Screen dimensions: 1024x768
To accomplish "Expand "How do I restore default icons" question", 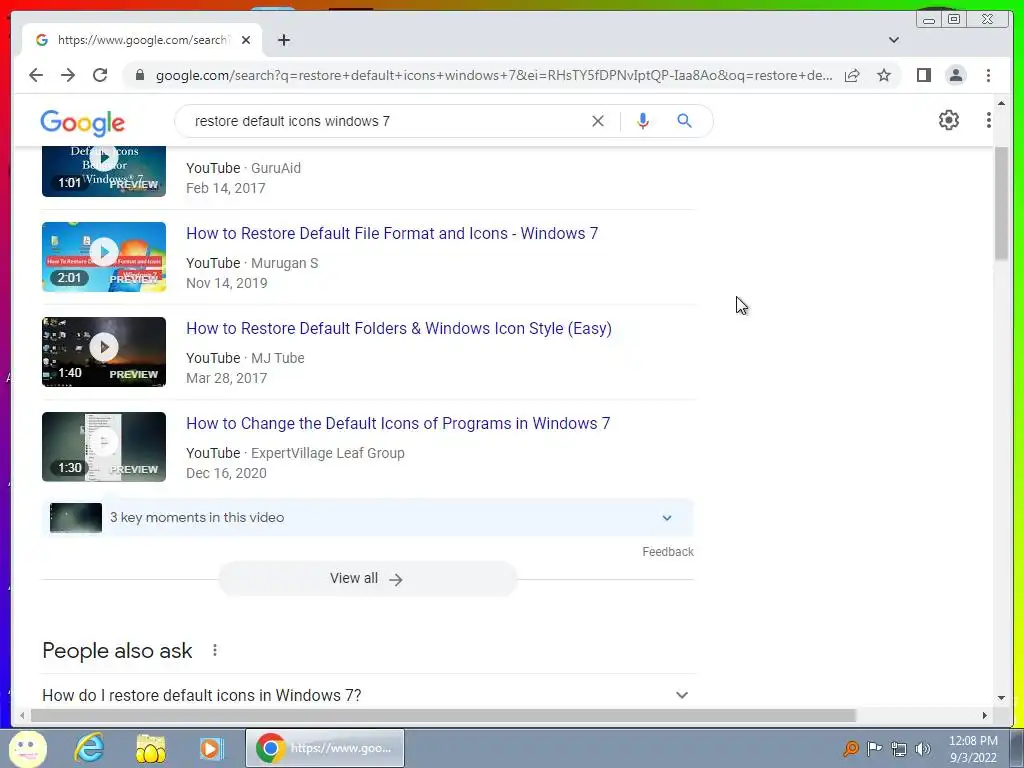I will pyautogui.click(x=367, y=695).
